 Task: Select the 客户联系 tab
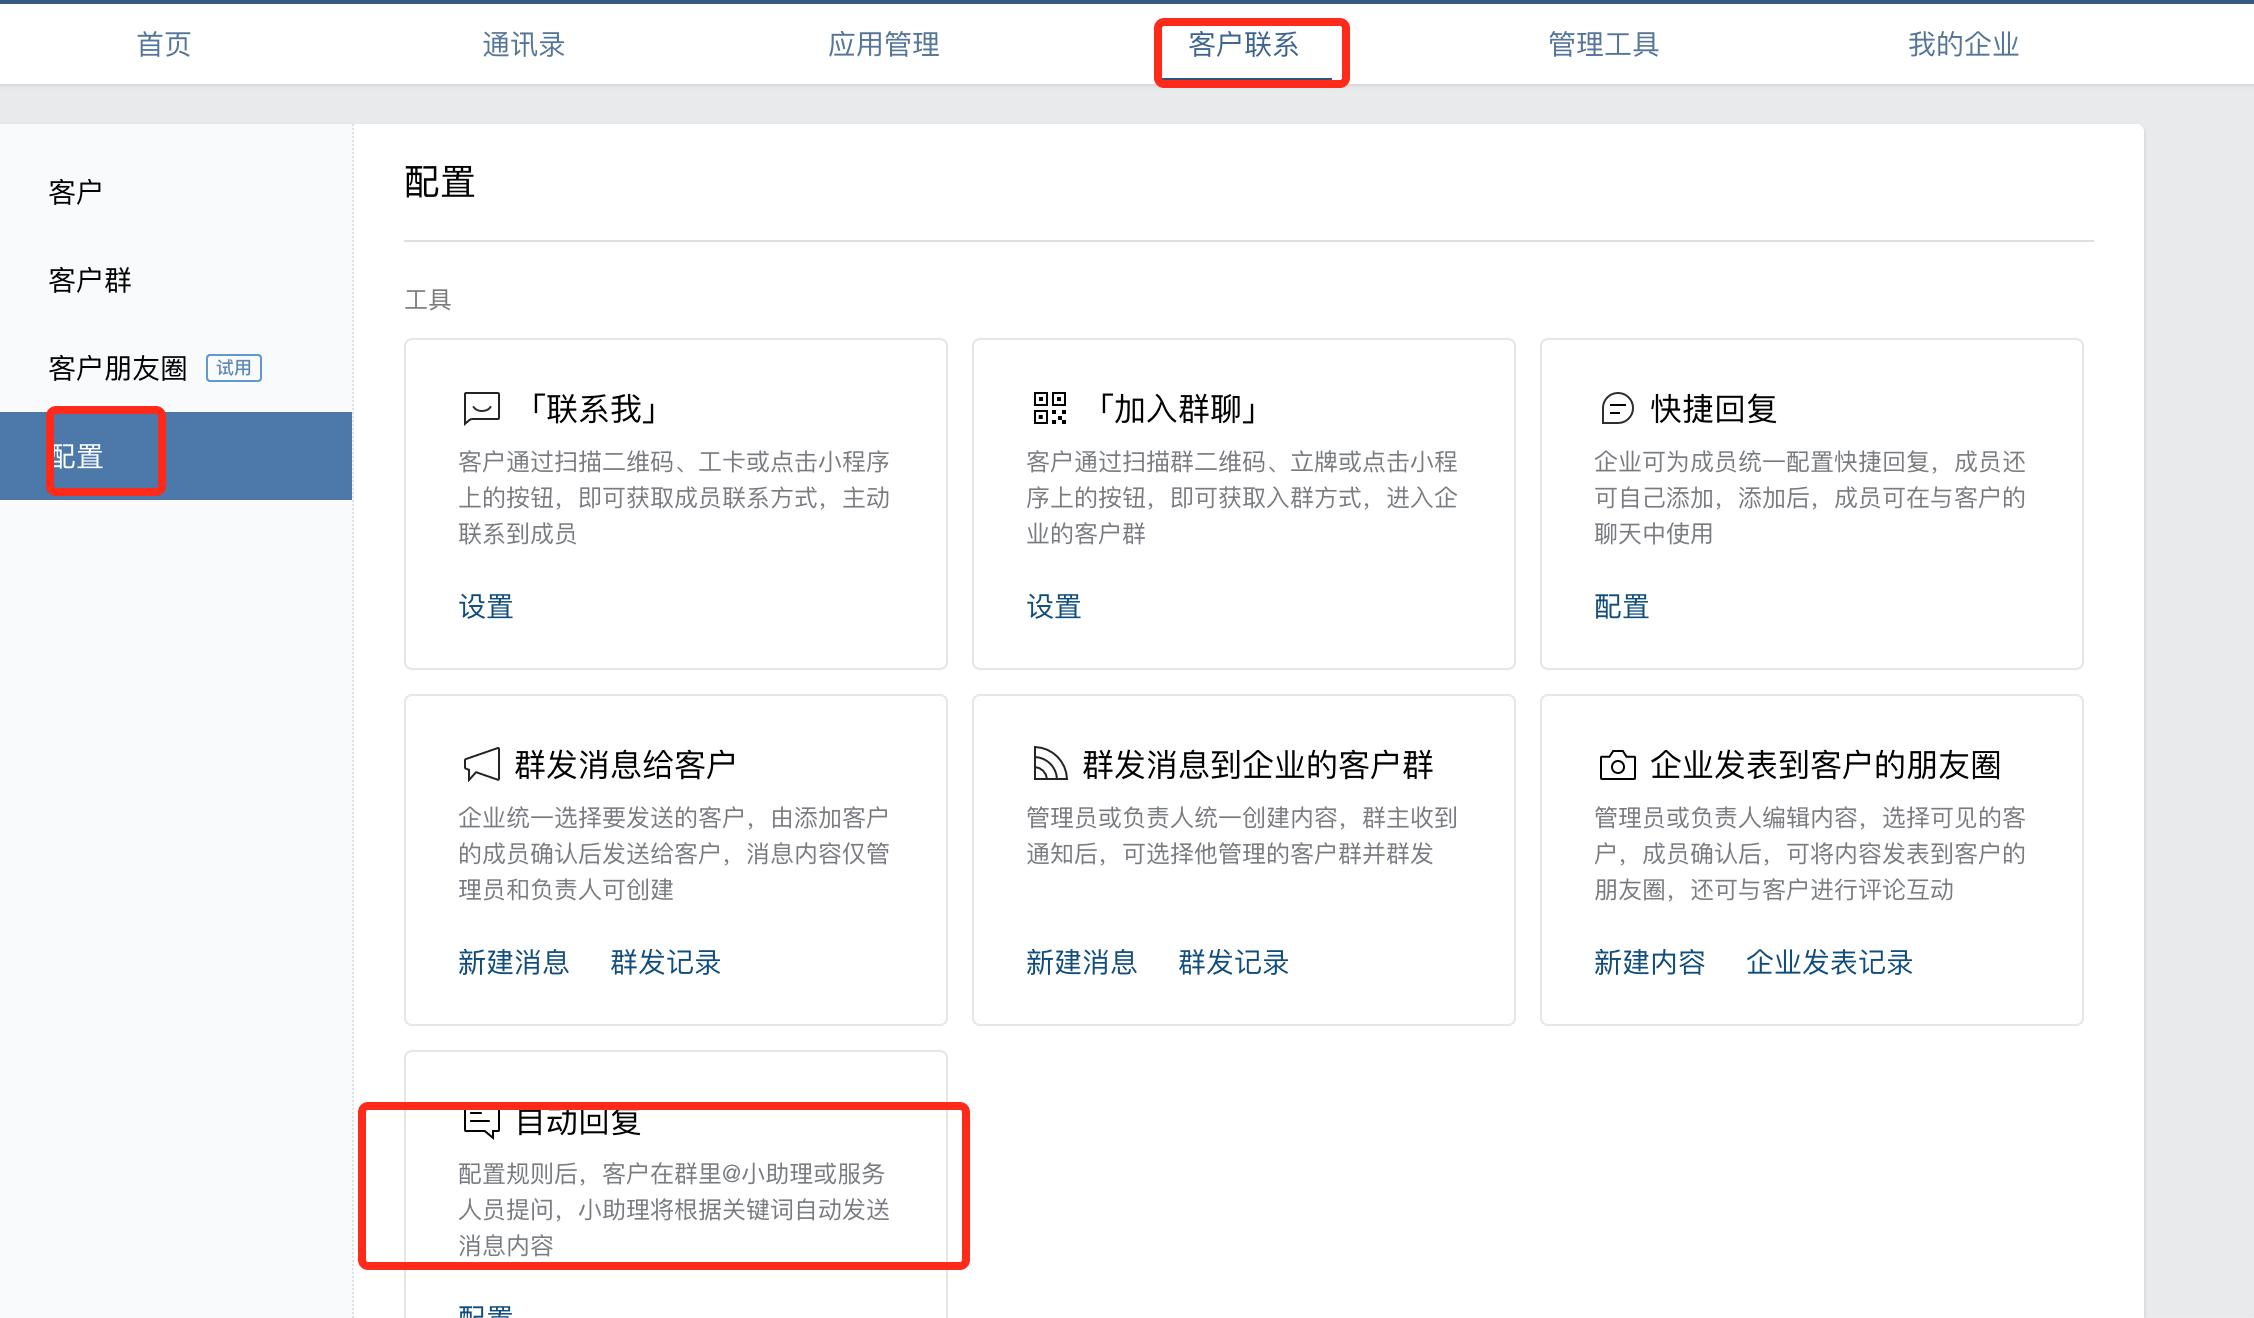pos(1244,44)
